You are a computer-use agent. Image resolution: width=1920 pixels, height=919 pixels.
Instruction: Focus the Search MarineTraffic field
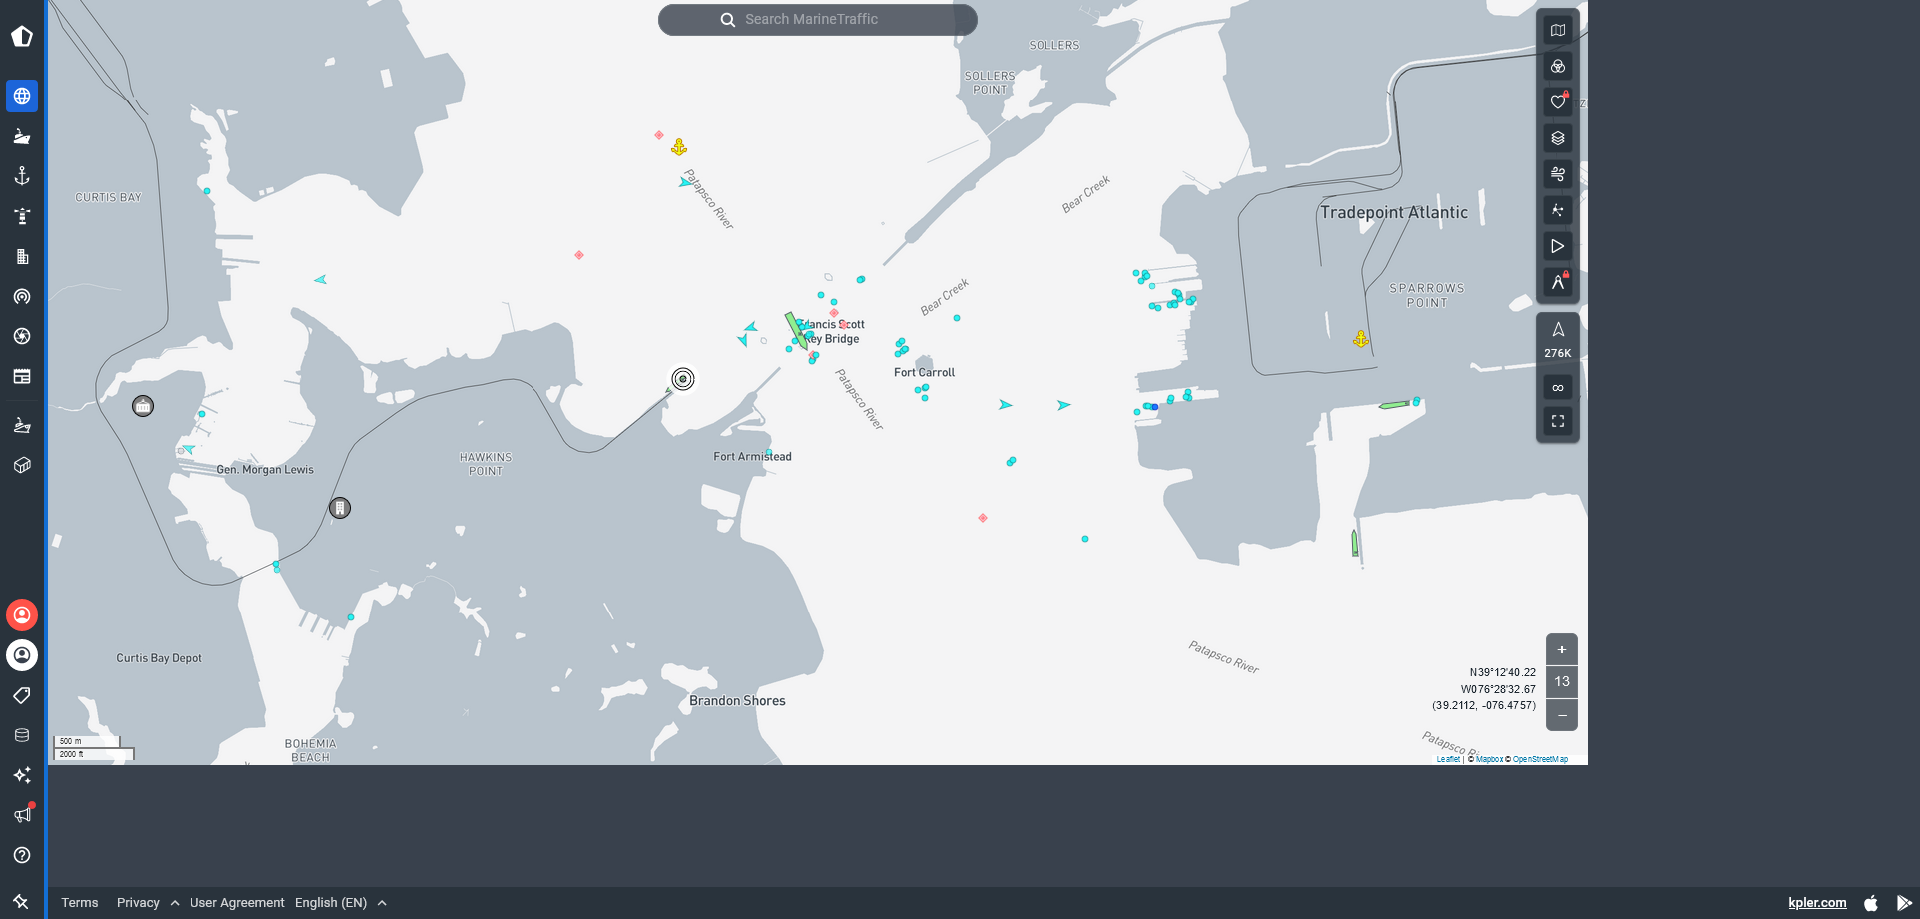818,19
